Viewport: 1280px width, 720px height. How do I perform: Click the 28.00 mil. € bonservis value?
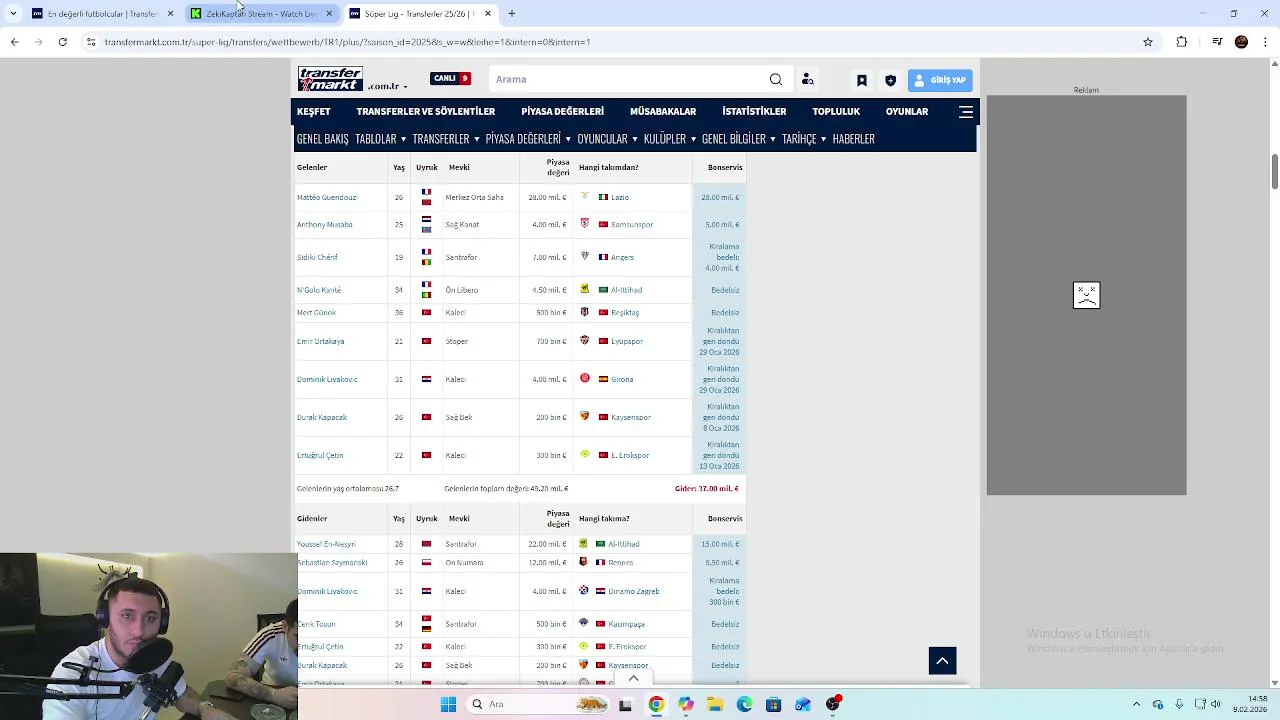[x=720, y=198]
